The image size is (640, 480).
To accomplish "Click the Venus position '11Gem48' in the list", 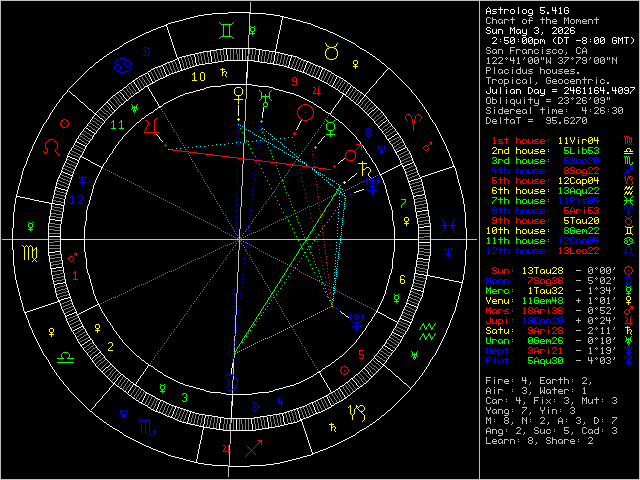I will pos(542,301).
